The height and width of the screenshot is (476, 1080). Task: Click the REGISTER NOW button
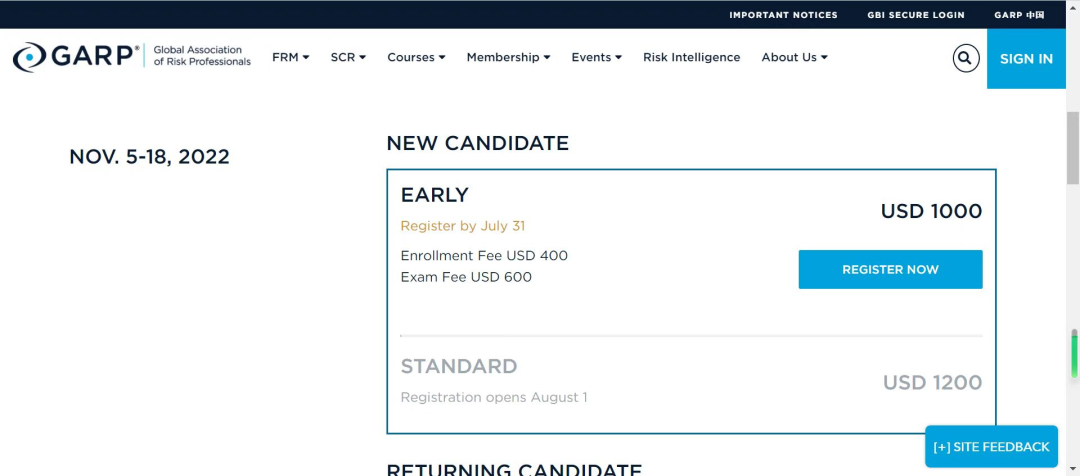(x=890, y=270)
